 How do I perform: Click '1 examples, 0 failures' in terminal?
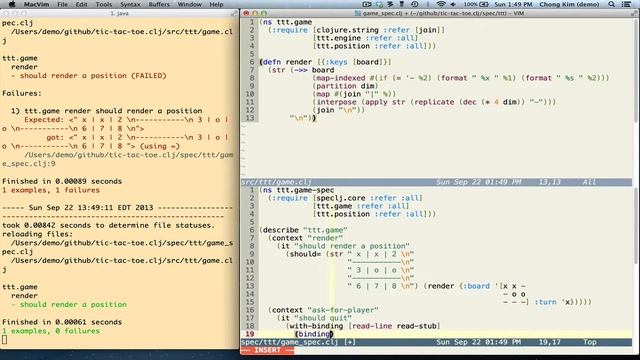51,331
